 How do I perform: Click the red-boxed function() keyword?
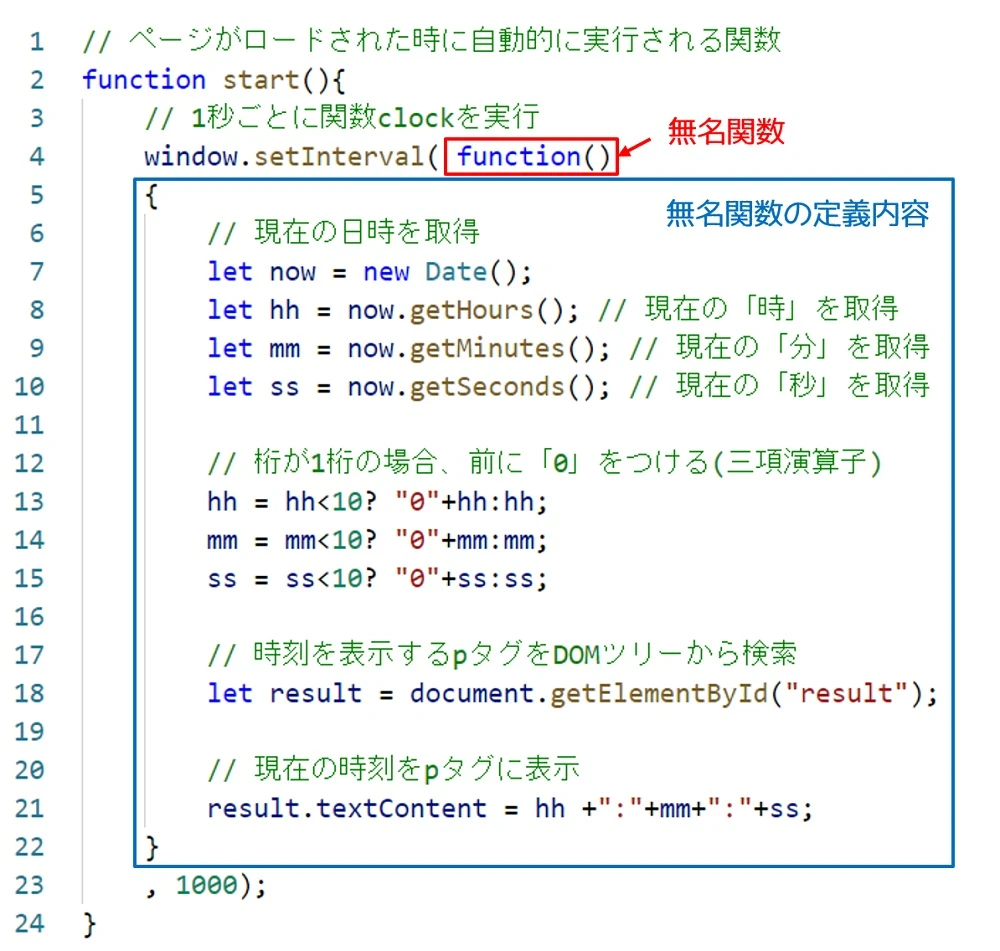click(x=531, y=156)
